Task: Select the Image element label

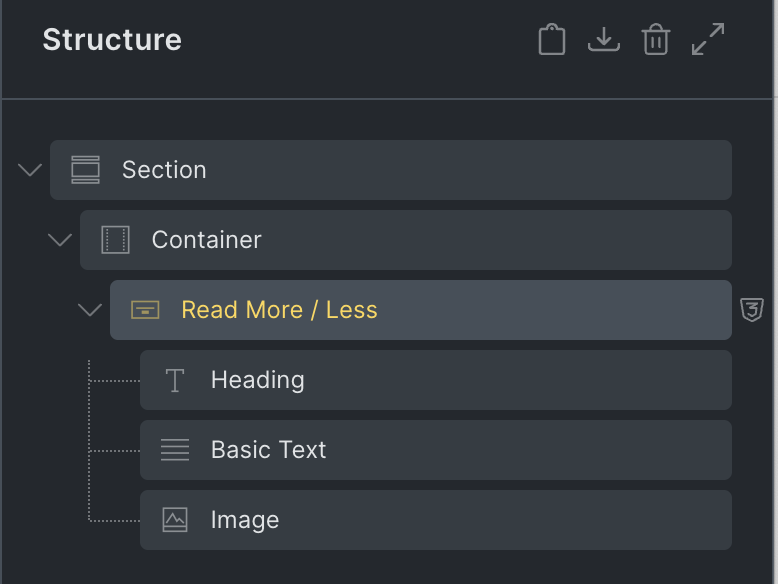Action: 244,520
